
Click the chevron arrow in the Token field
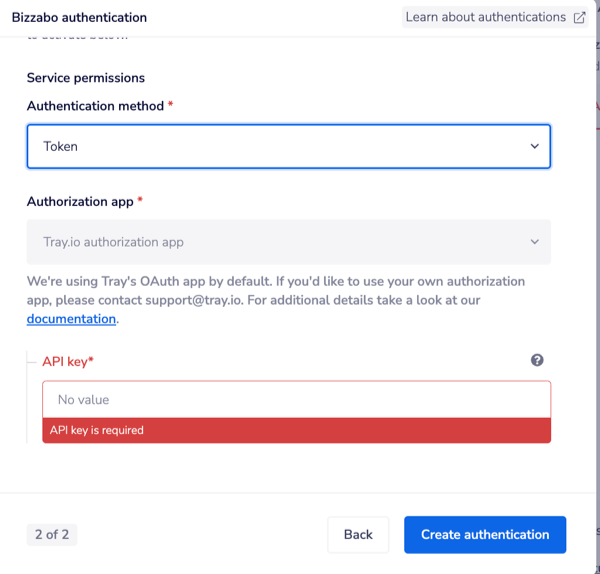(535, 146)
